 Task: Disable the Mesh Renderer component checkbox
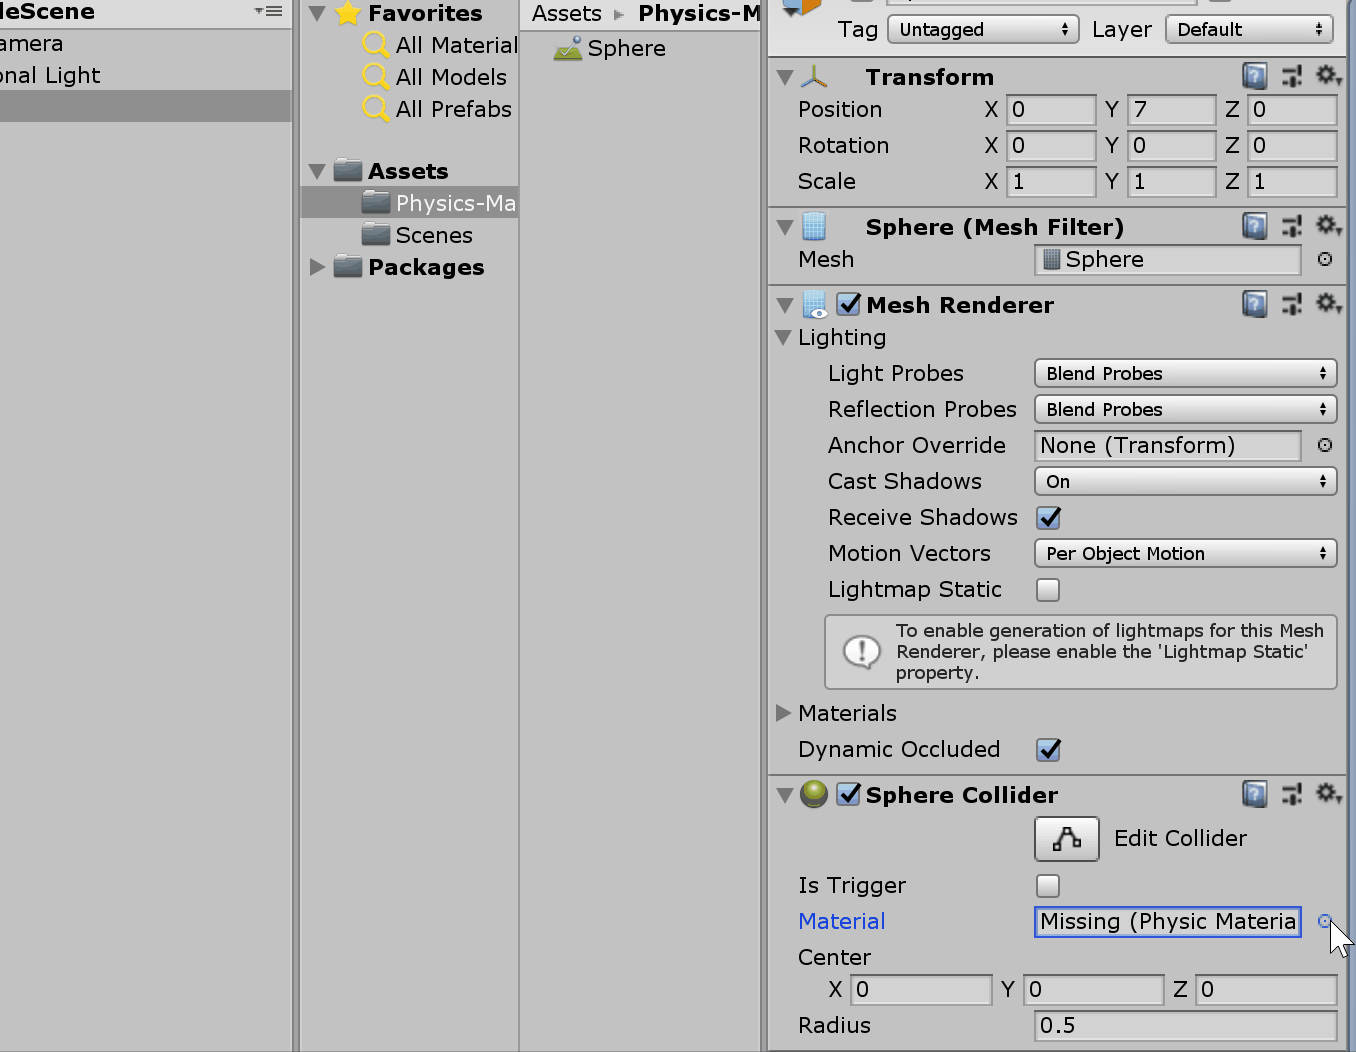(849, 304)
